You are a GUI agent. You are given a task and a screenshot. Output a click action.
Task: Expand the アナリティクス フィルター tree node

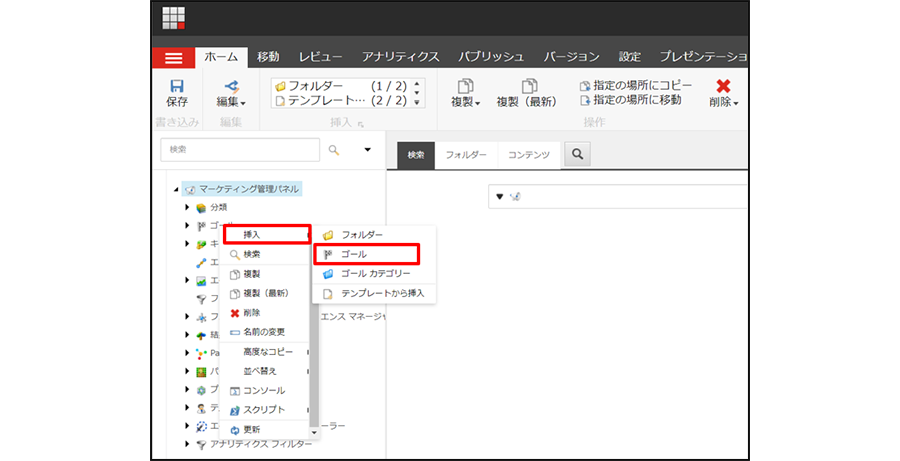pos(188,444)
